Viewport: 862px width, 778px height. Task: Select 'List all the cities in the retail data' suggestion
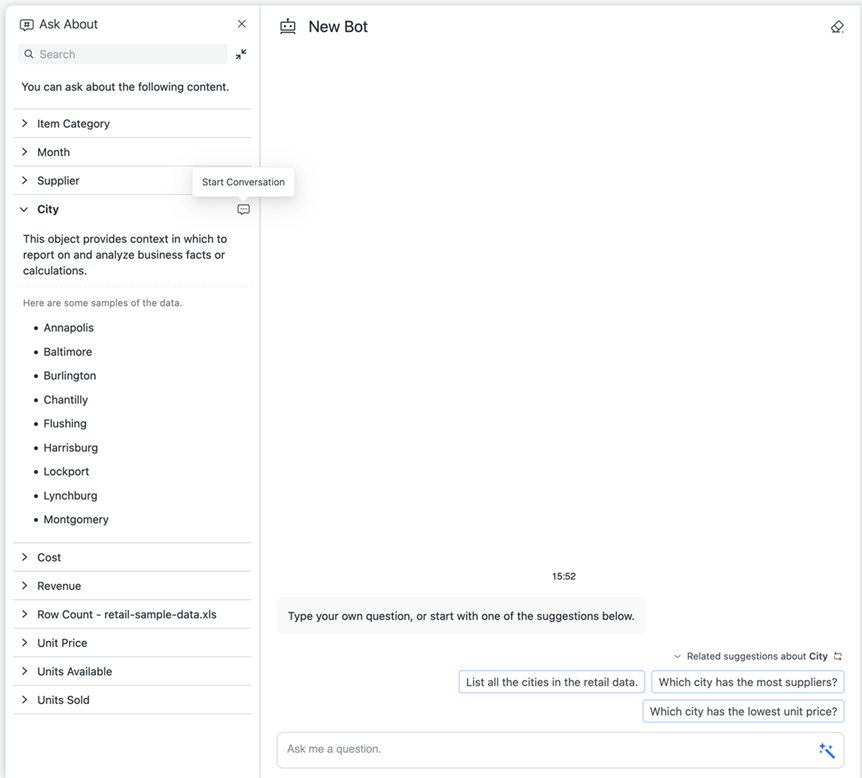(x=551, y=682)
